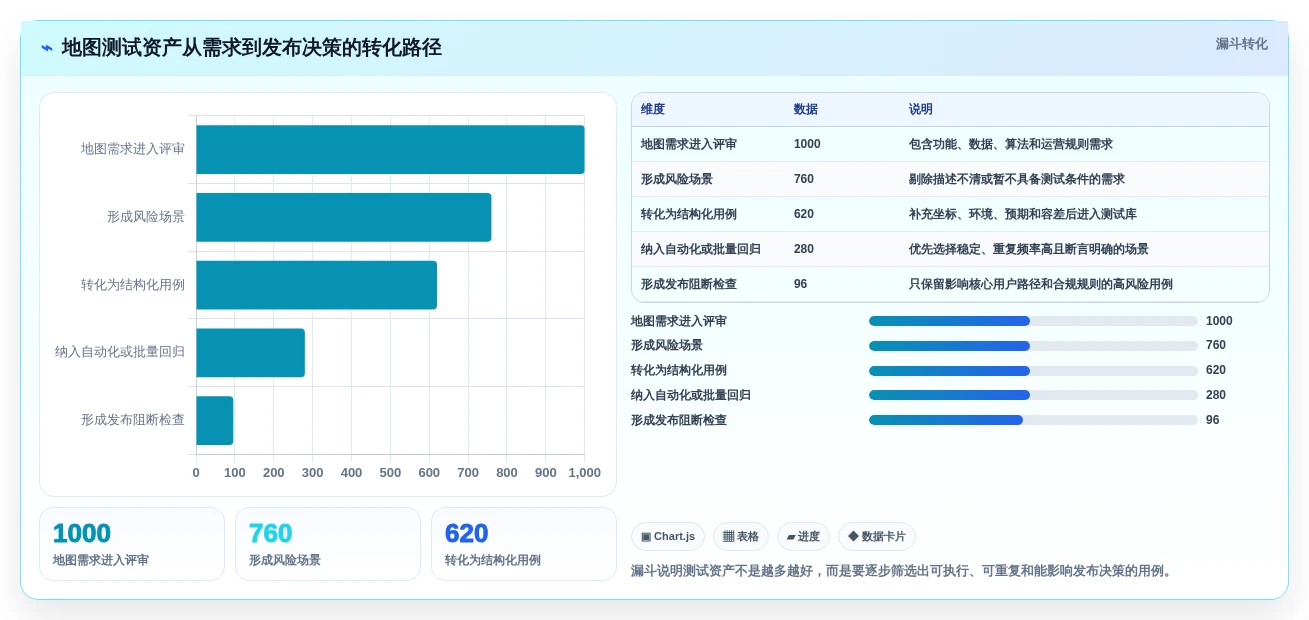Screen dimensions: 1309x620
Task: Open the 760 形成风险场景 stat card
Action: tap(328, 544)
